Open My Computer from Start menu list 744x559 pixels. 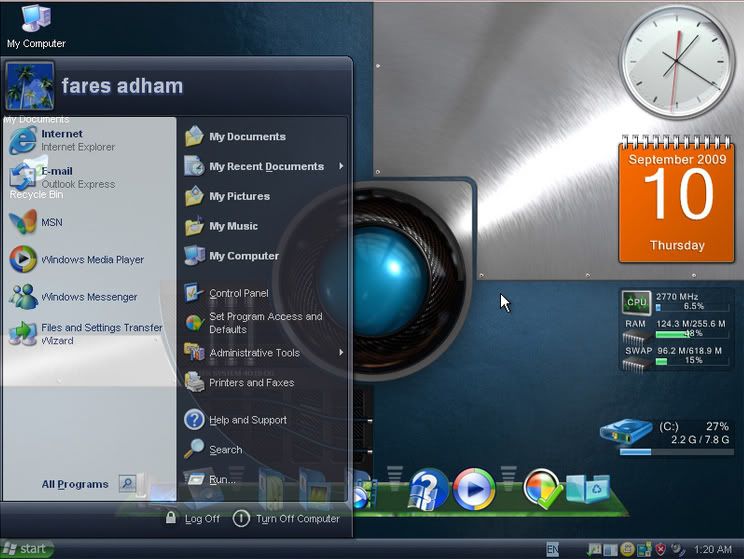(263, 256)
